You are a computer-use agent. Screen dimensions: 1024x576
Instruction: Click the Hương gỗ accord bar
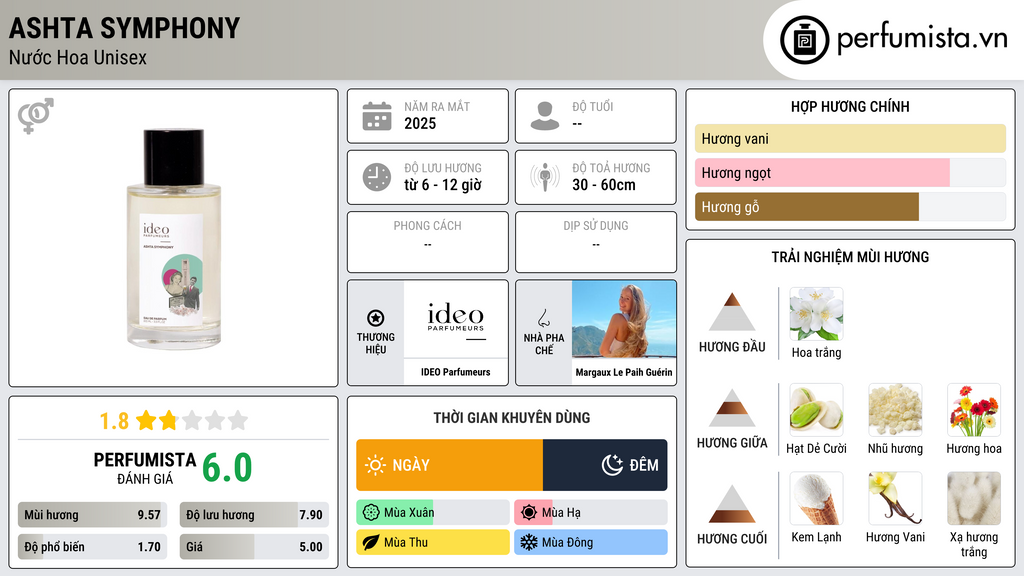coord(850,206)
